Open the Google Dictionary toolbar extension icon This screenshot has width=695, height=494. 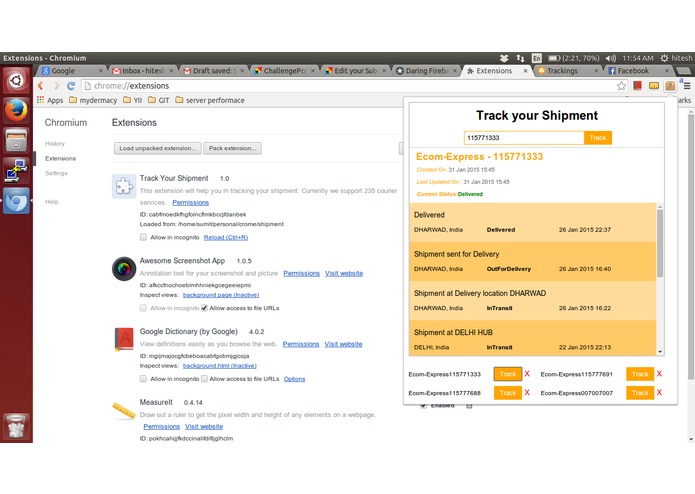[637, 86]
